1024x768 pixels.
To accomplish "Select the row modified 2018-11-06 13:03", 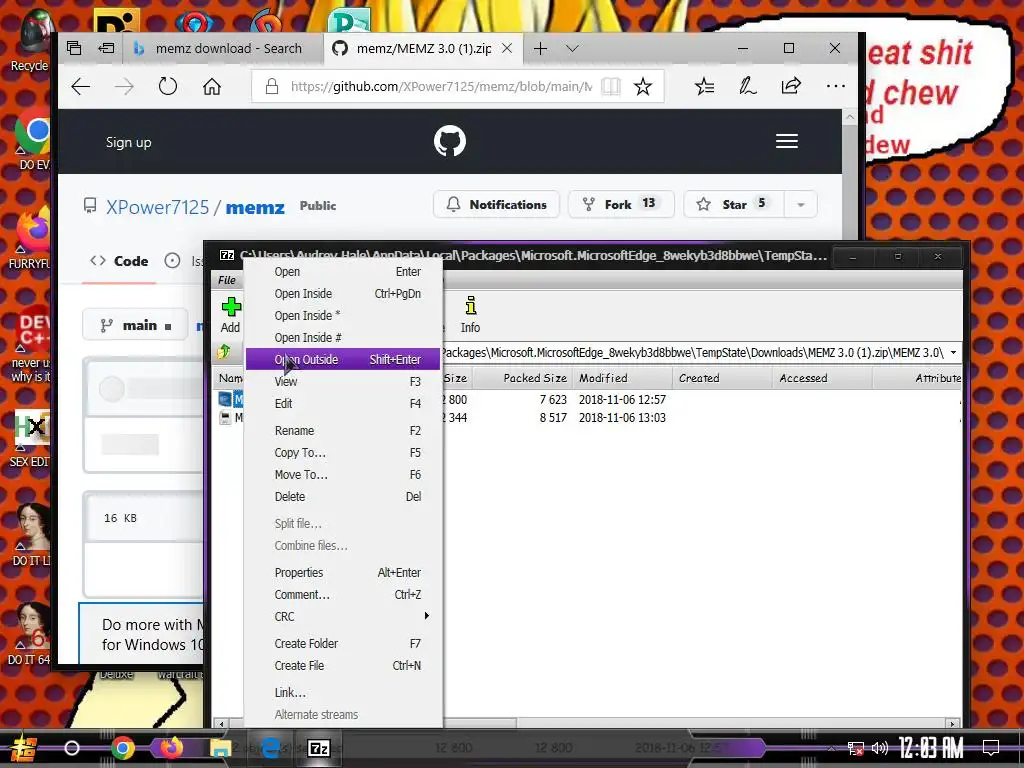I will tap(622, 418).
